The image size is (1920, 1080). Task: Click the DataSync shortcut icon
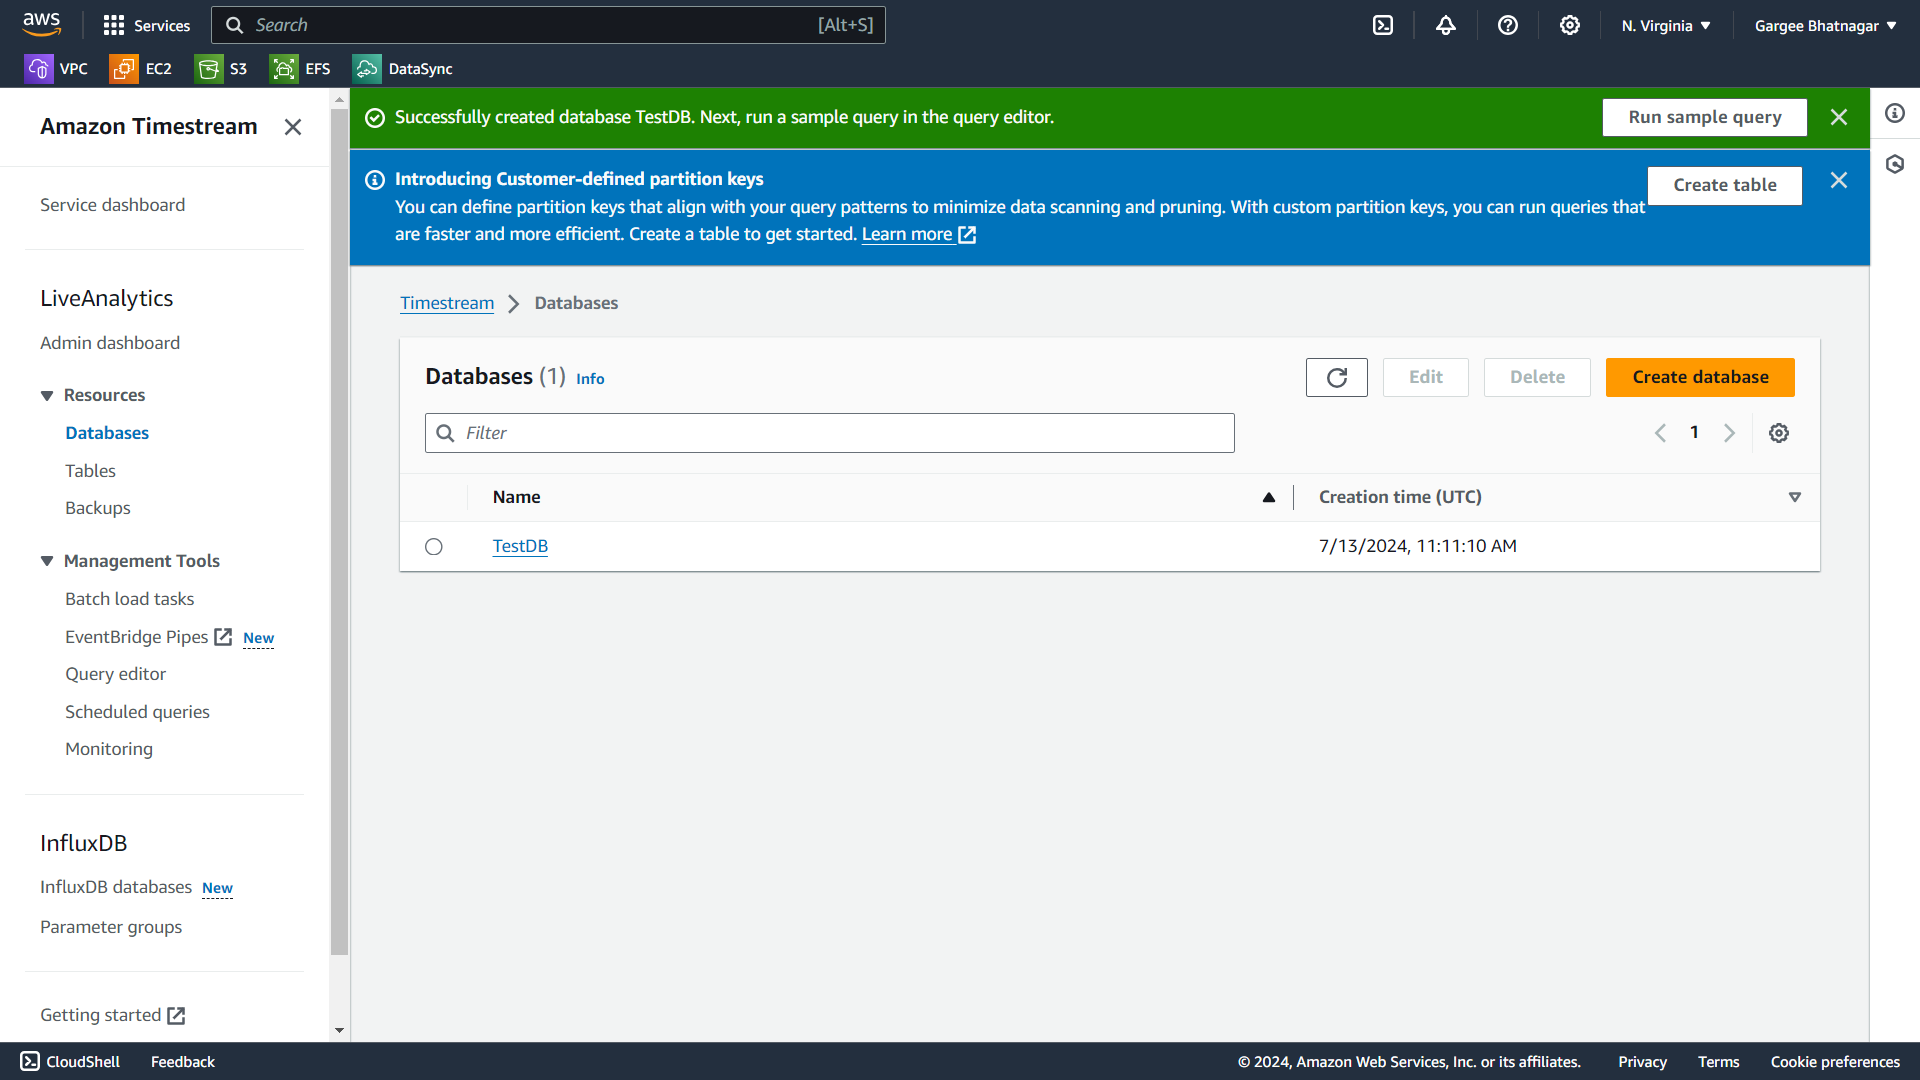click(x=367, y=69)
